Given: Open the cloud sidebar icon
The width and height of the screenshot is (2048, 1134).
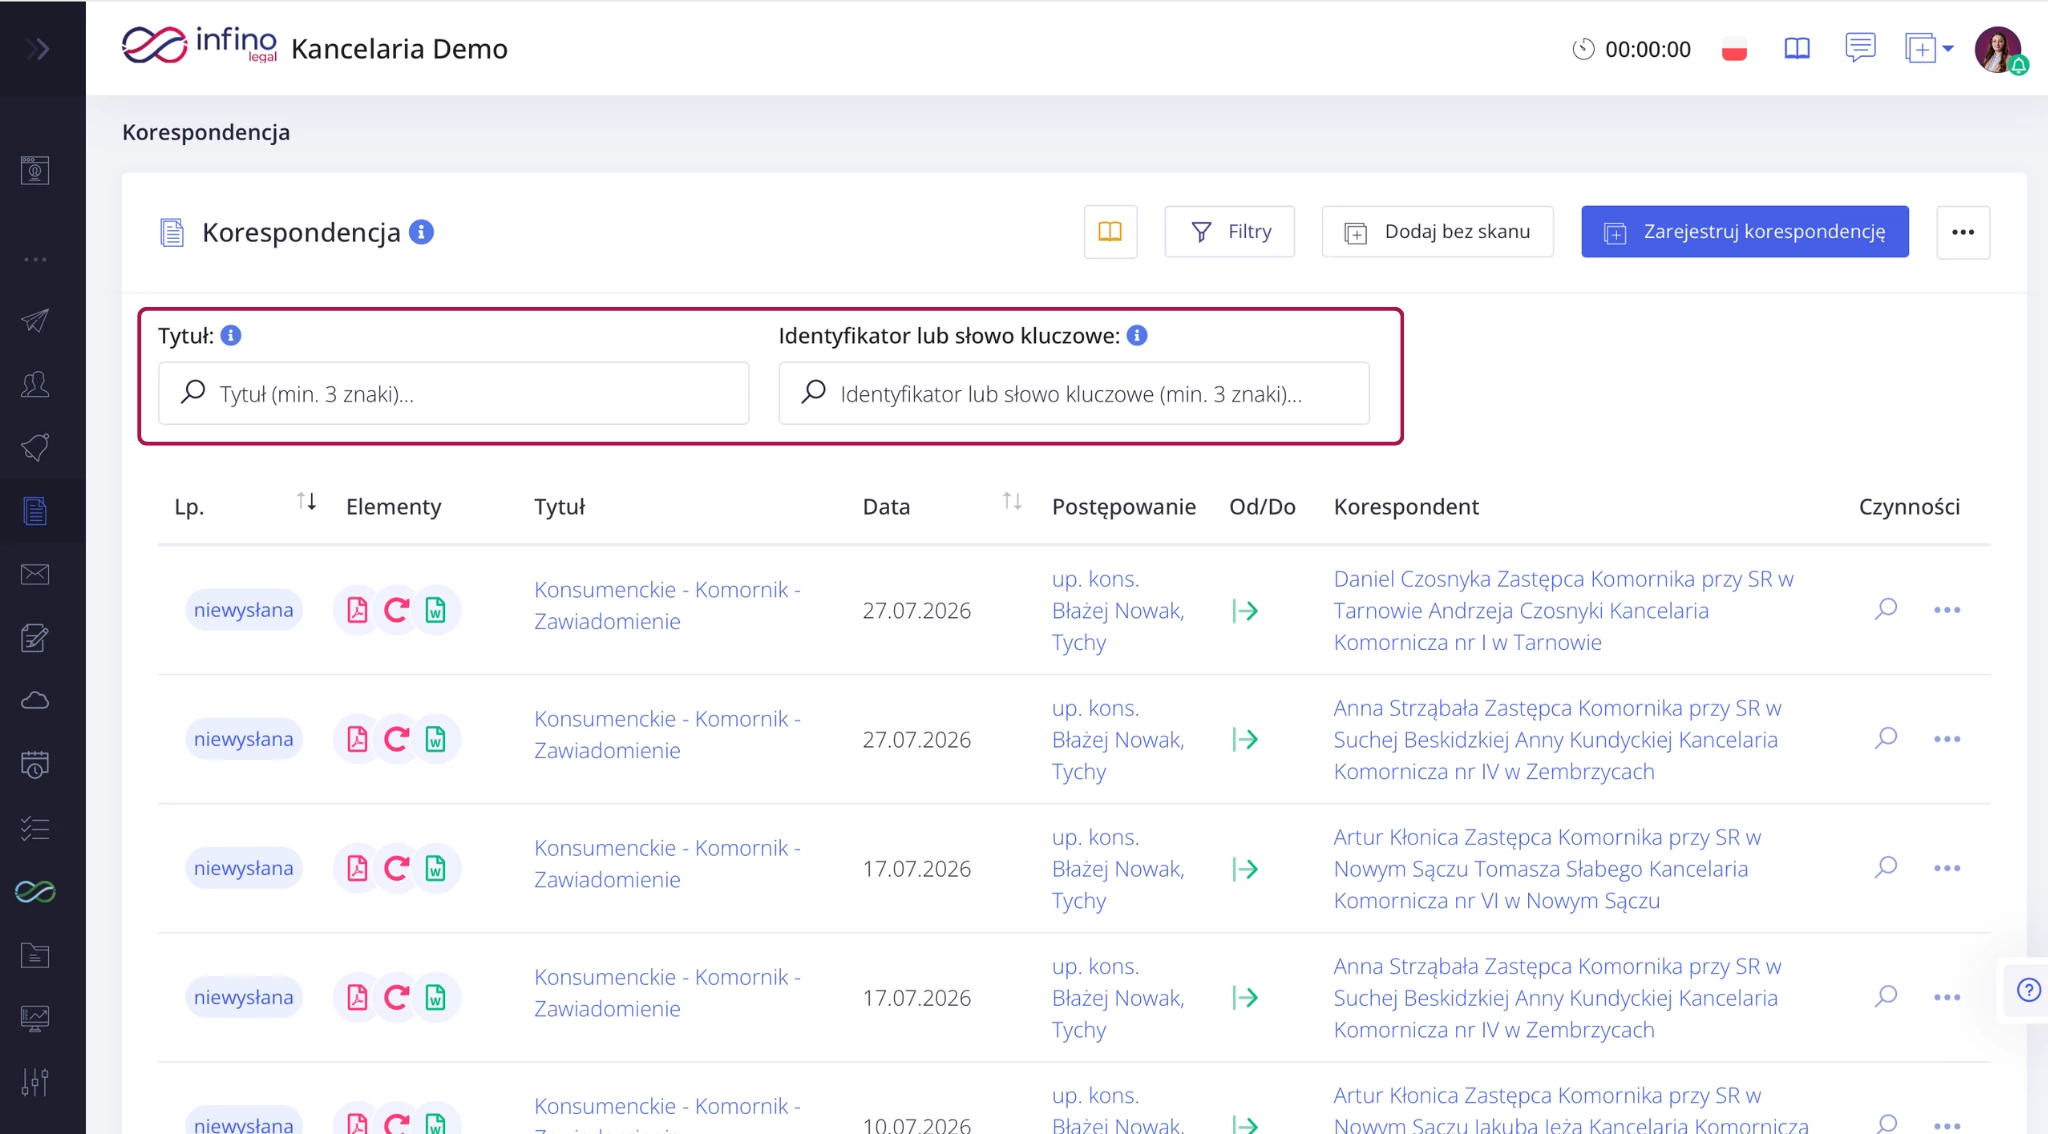Looking at the screenshot, I should [35, 700].
